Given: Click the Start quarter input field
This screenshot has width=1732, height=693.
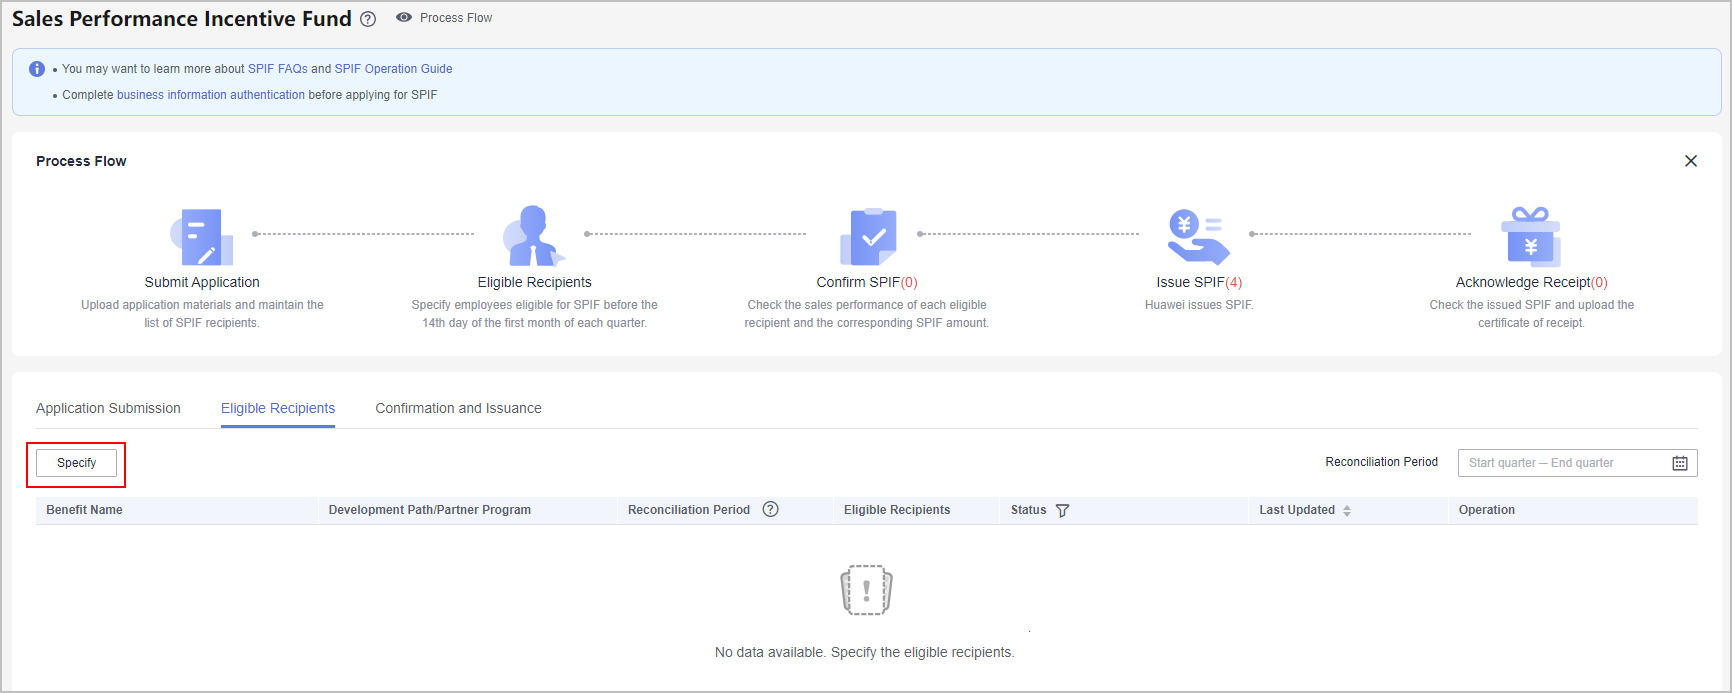Looking at the screenshot, I should click(x=1502, y=463).
